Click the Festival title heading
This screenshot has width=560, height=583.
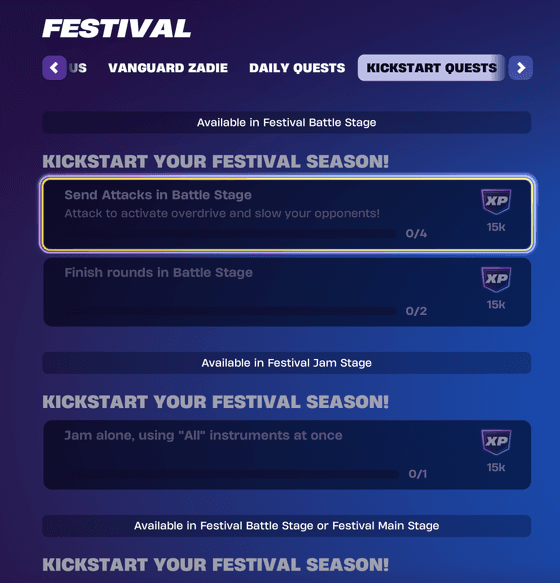[x=117, y=28]
